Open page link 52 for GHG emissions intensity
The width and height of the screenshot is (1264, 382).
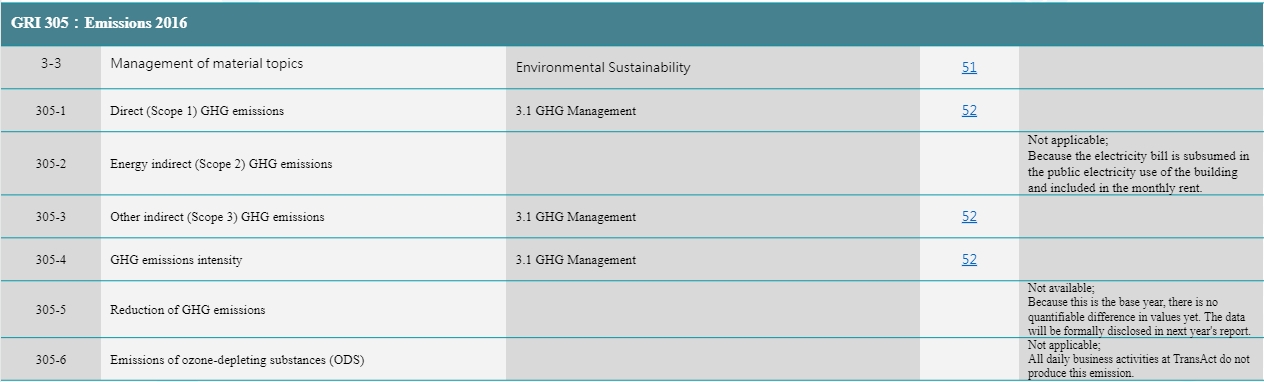coord(969,260)
